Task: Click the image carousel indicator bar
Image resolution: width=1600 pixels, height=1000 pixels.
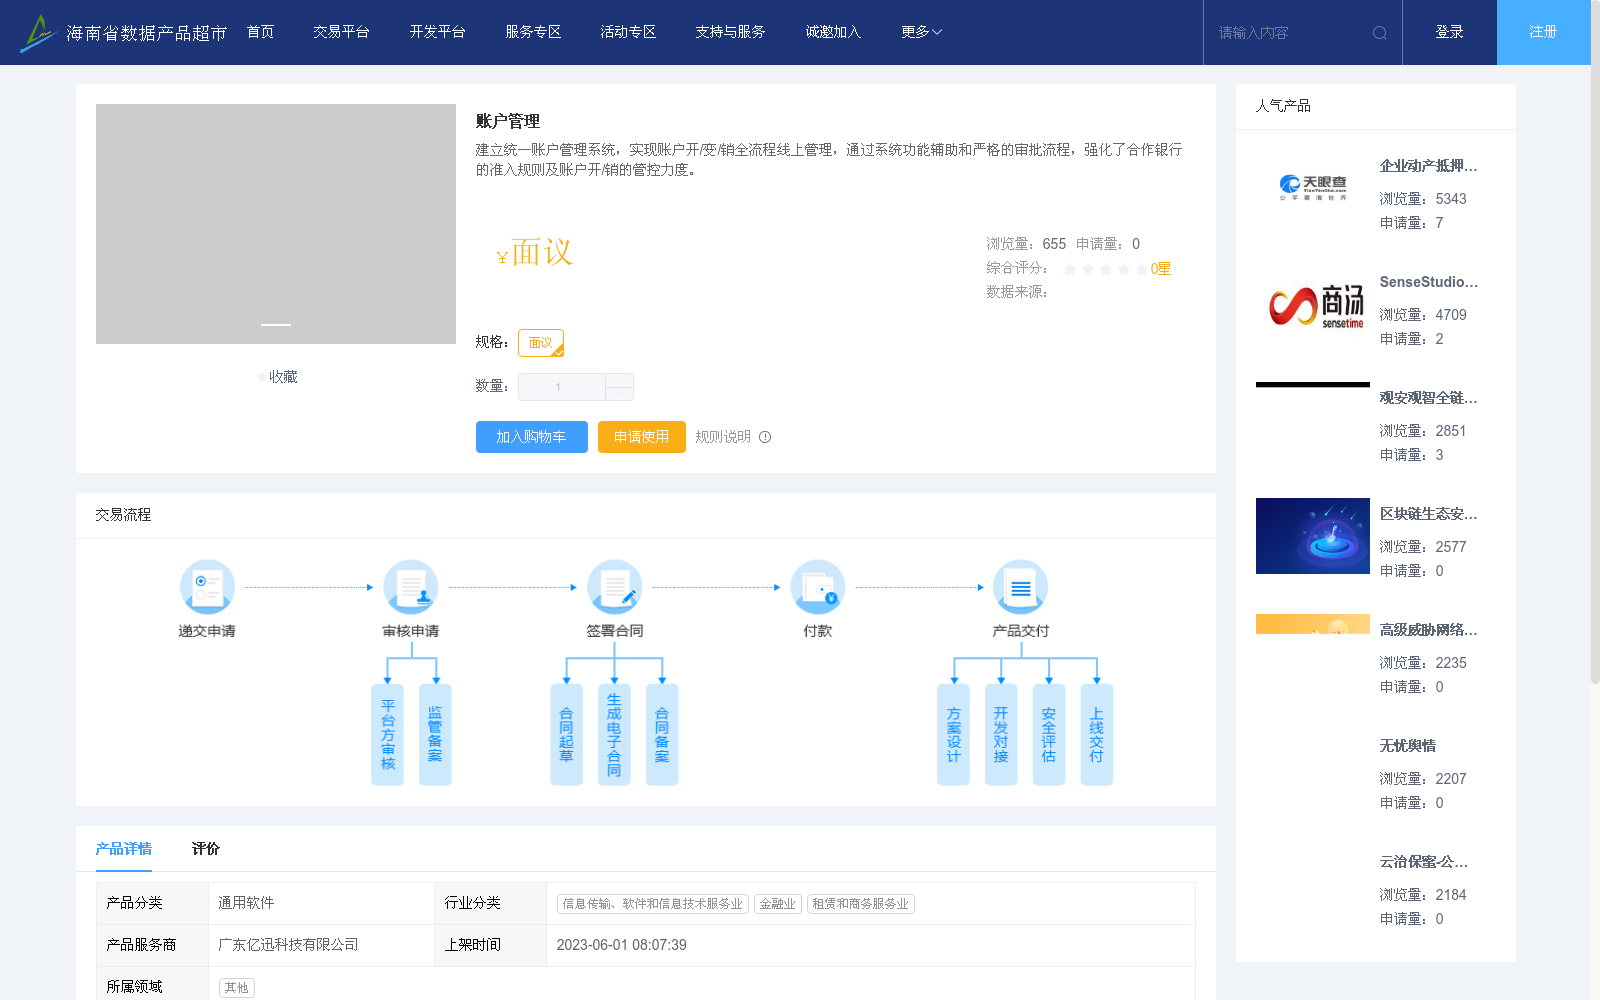Action: tap(276, 324)
